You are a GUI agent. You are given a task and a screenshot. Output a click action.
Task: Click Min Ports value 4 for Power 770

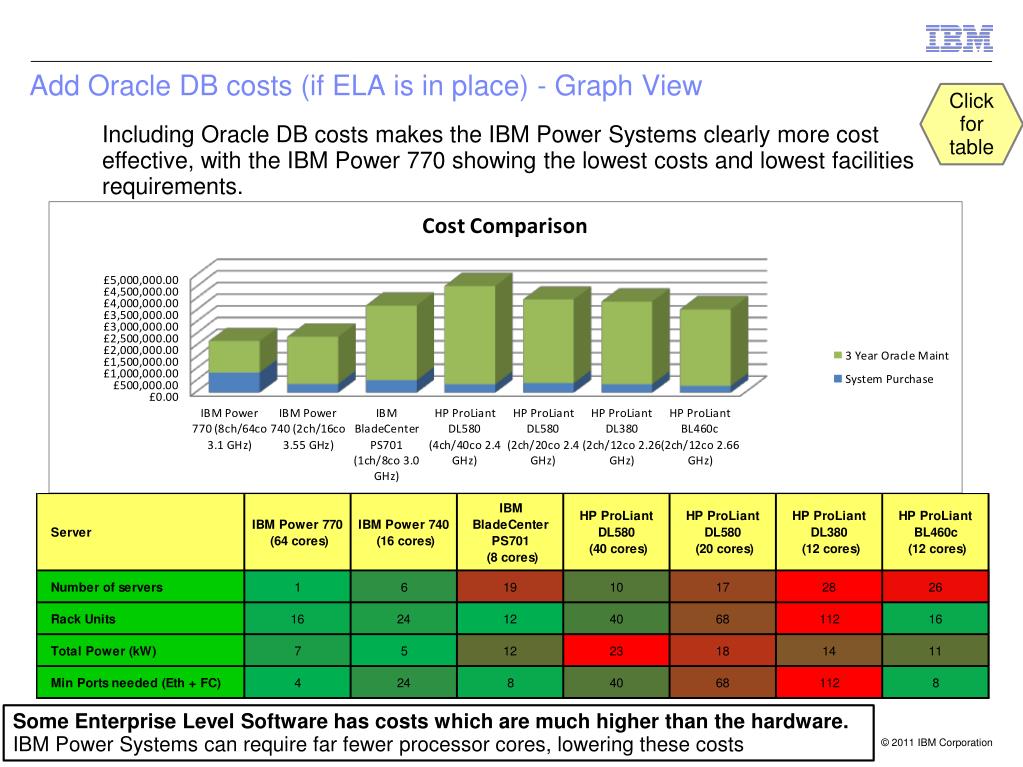click(x=298, y=683)
